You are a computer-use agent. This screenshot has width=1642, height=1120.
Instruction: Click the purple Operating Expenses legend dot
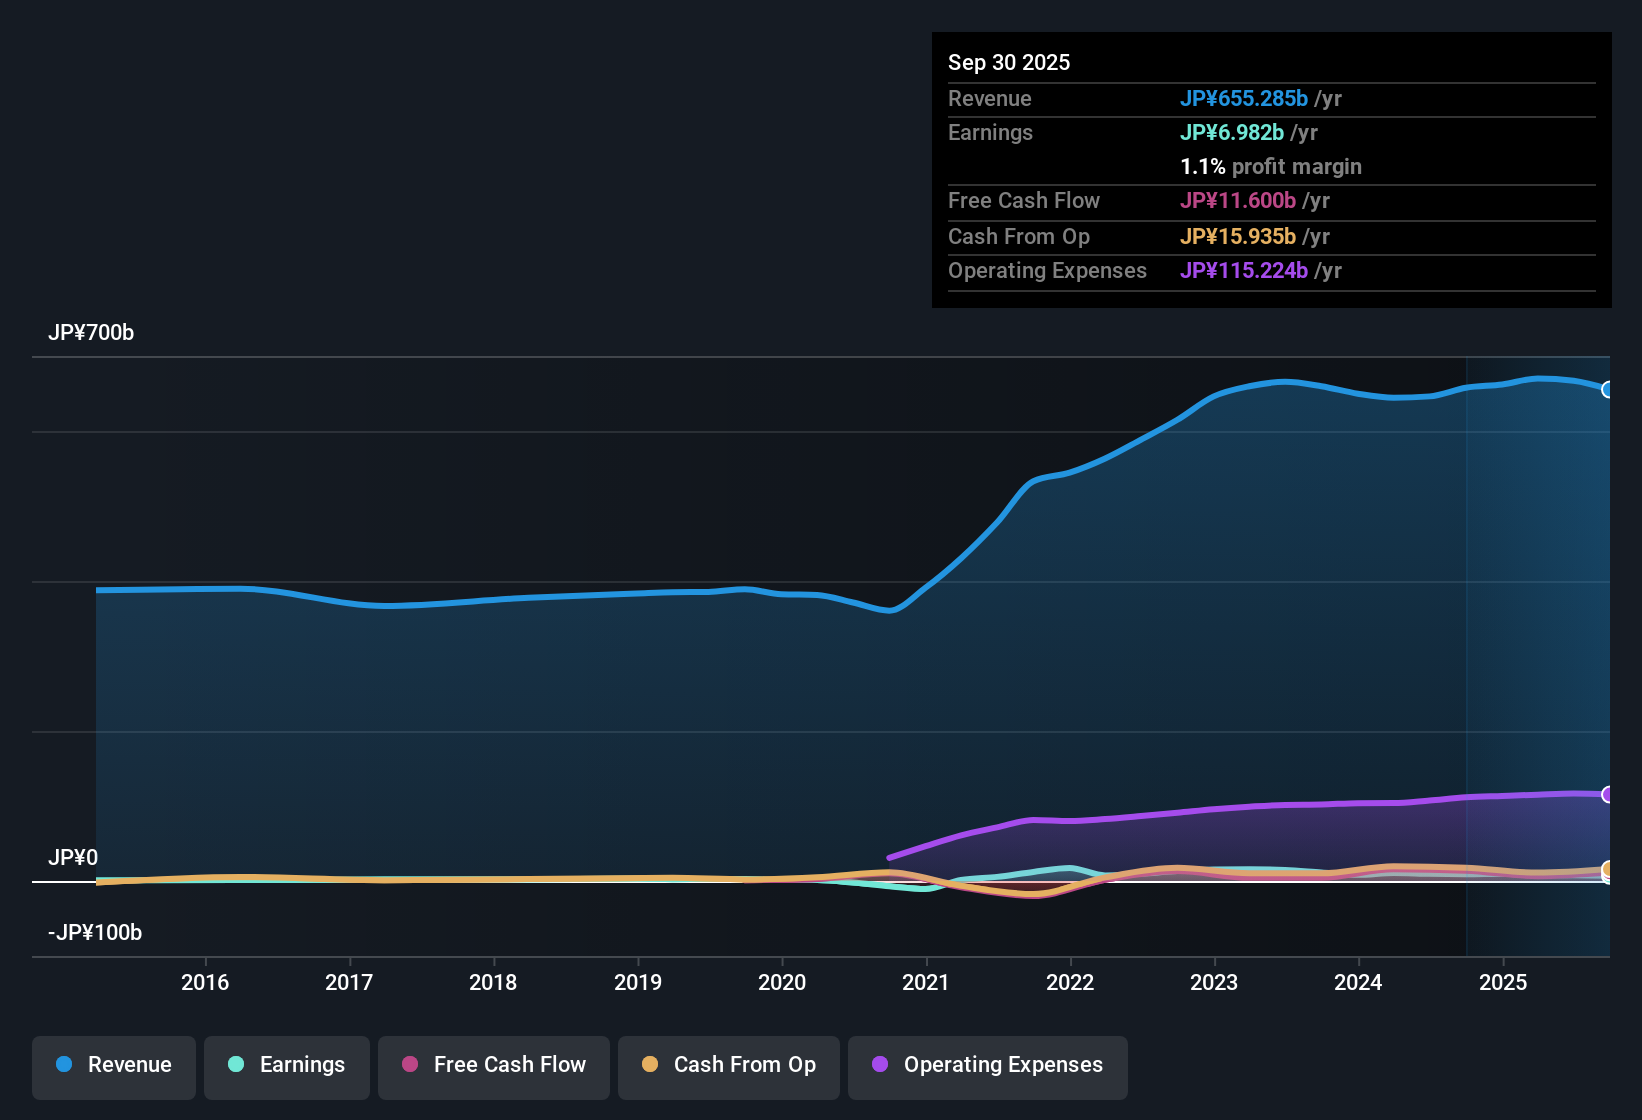click(880, 1065)
